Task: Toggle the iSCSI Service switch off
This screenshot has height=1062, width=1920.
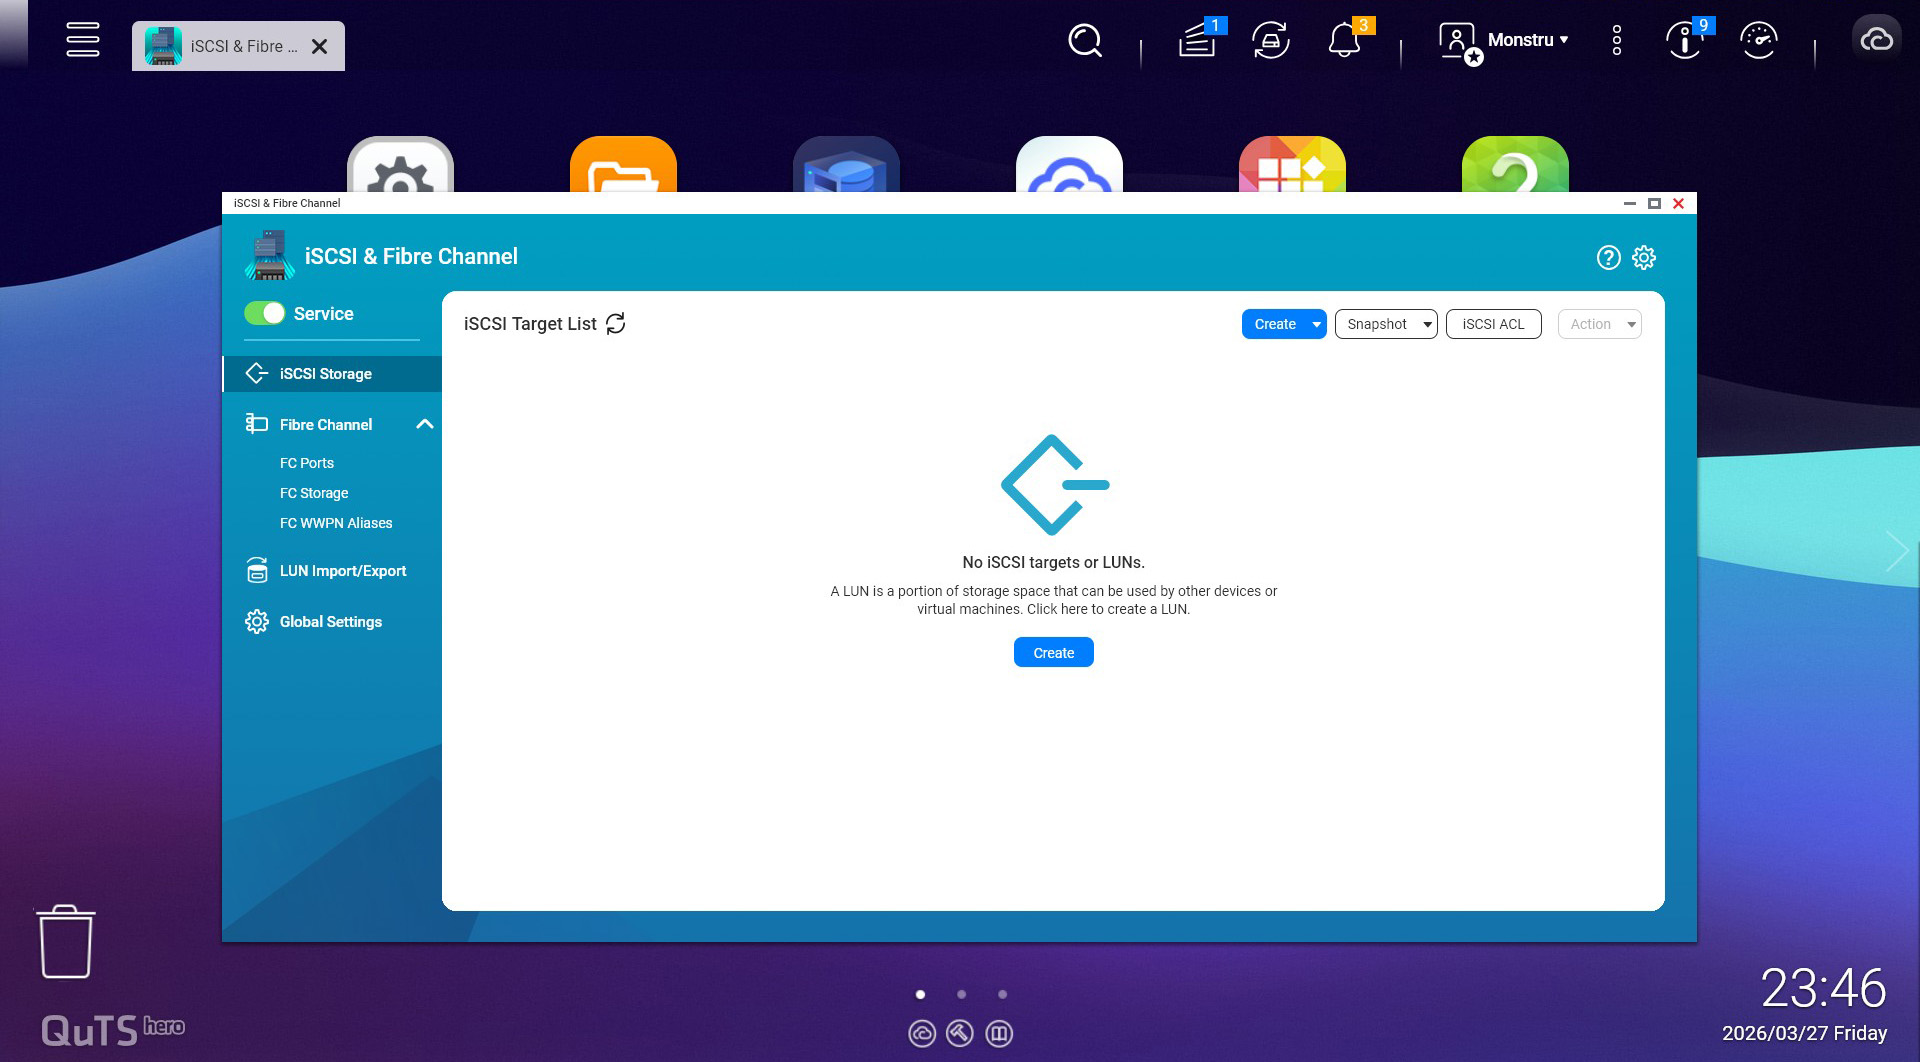Action: (x=265, y=314)
